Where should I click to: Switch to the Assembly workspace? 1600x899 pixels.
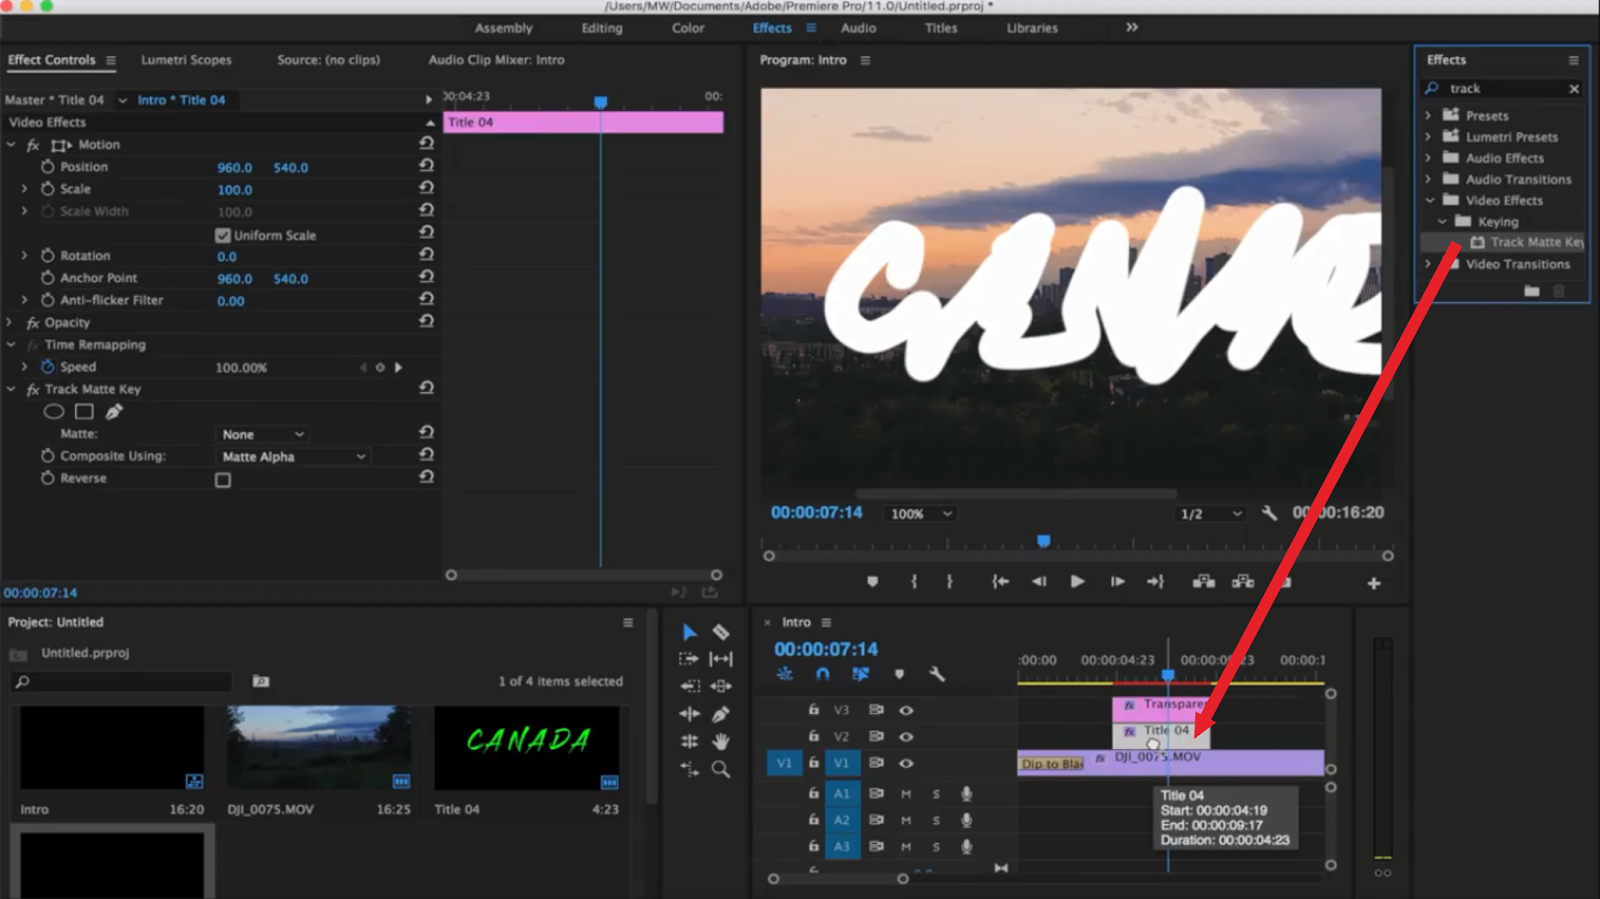[504, 28]
